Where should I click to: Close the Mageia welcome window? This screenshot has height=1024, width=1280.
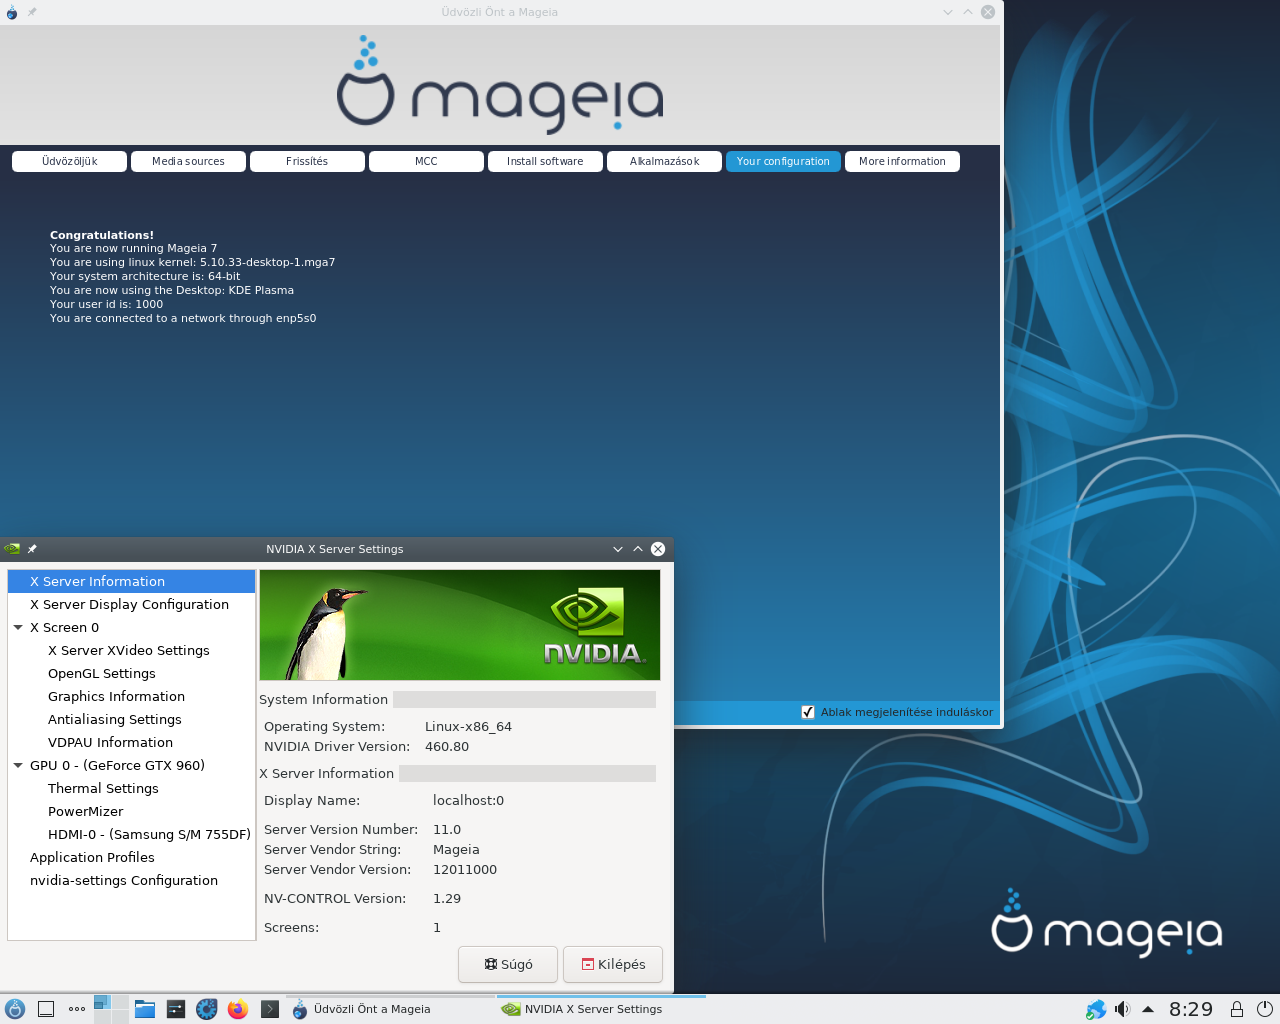[x=988, y=12]
